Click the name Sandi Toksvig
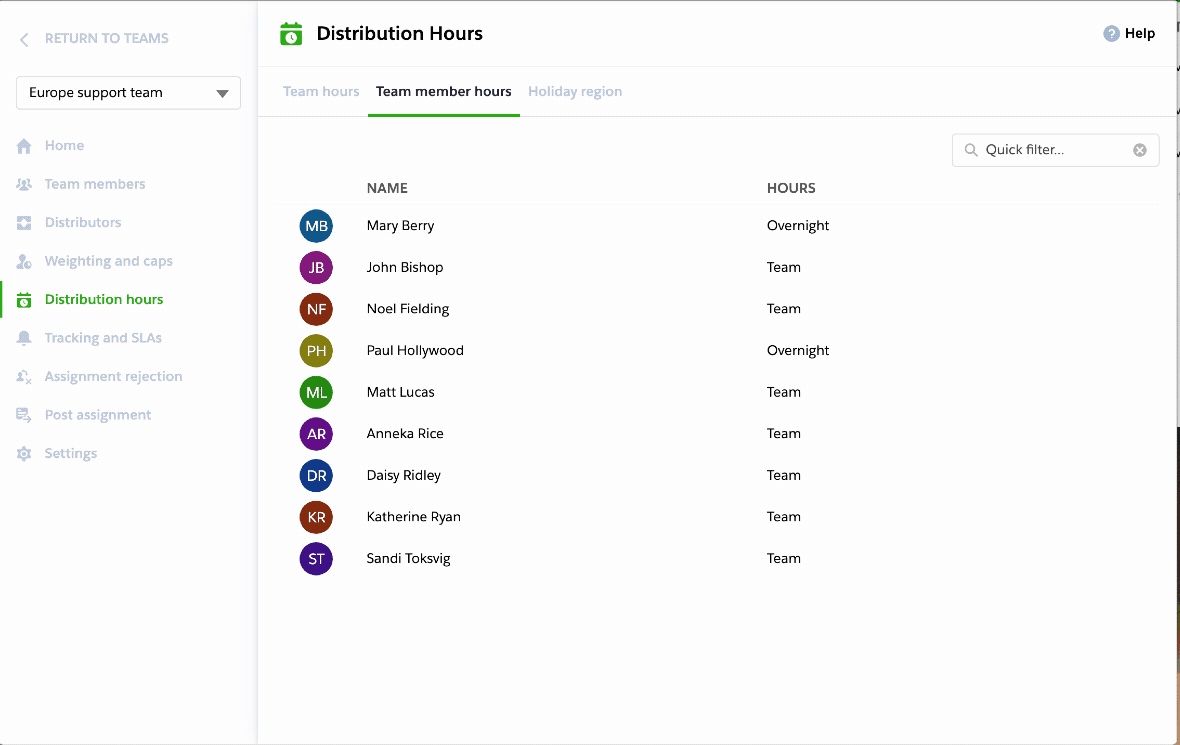This screenshot has height=745, width=1180. 408,558
